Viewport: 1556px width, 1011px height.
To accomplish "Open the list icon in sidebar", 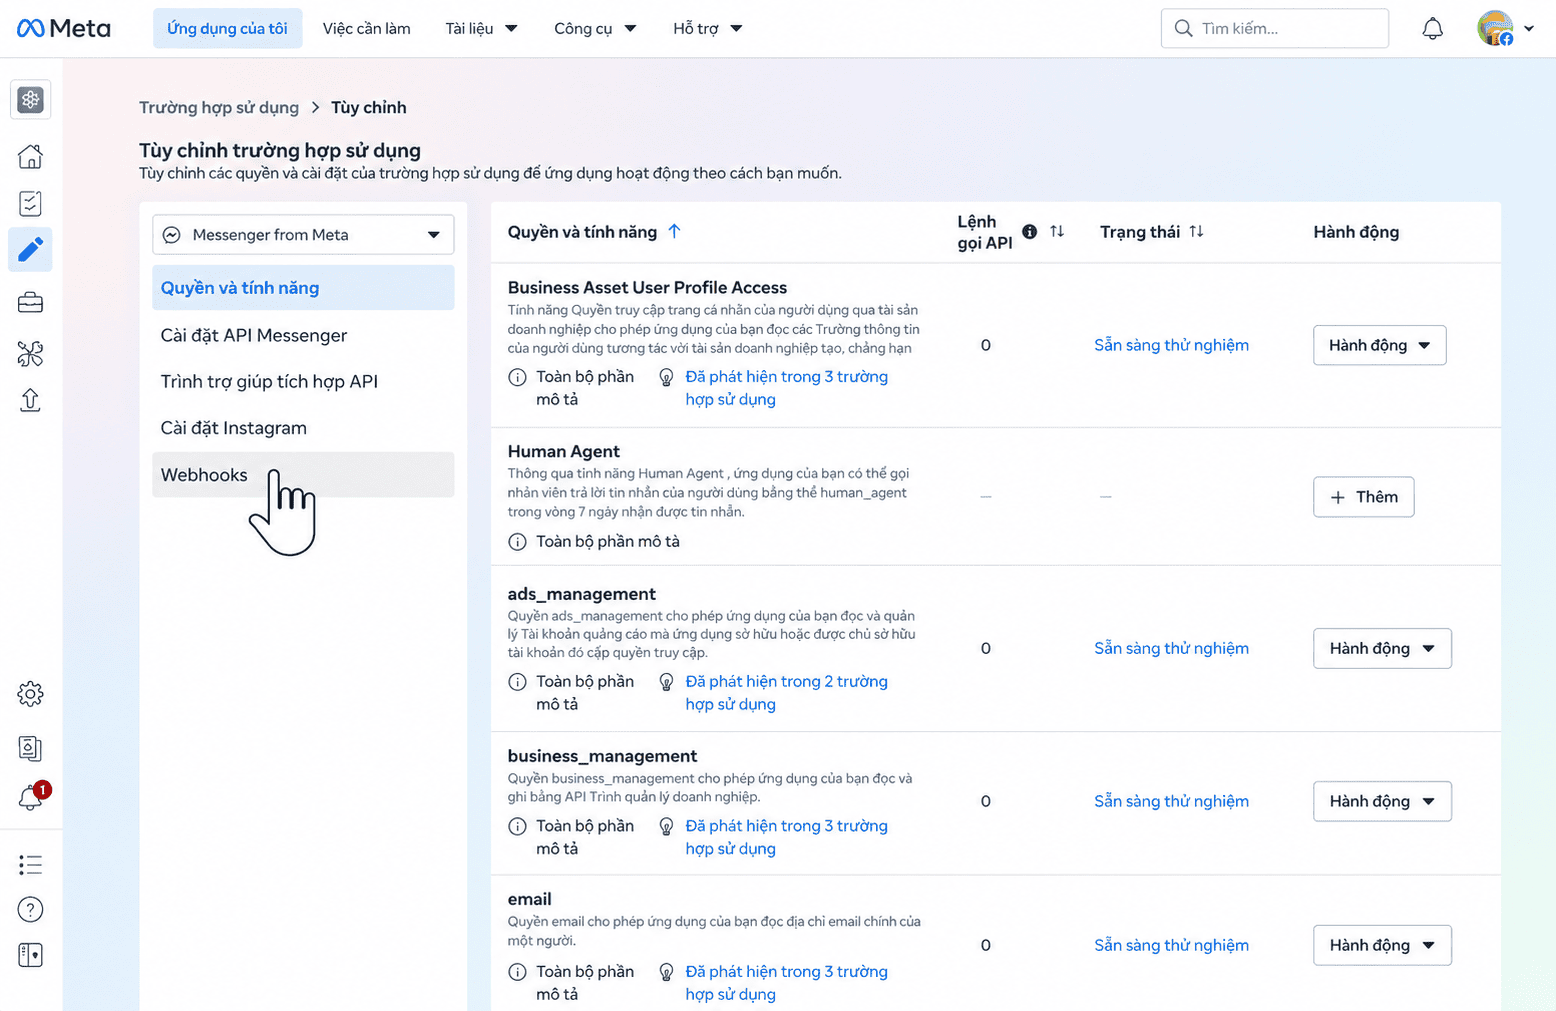I will pos(30,865).
